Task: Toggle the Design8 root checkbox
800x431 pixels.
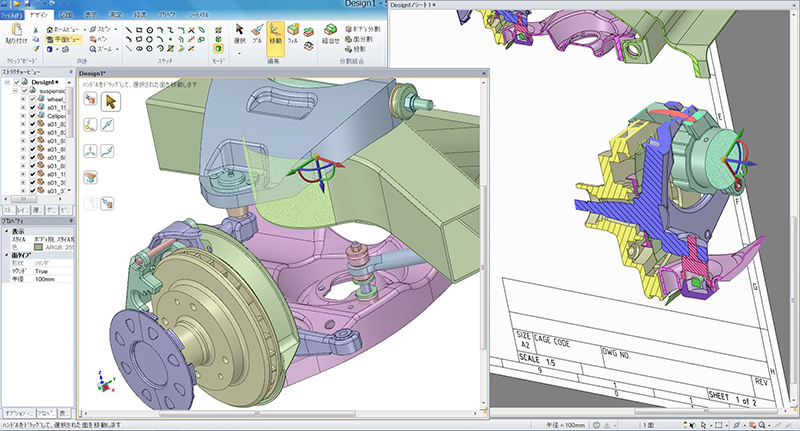Action: pos(15,80)
